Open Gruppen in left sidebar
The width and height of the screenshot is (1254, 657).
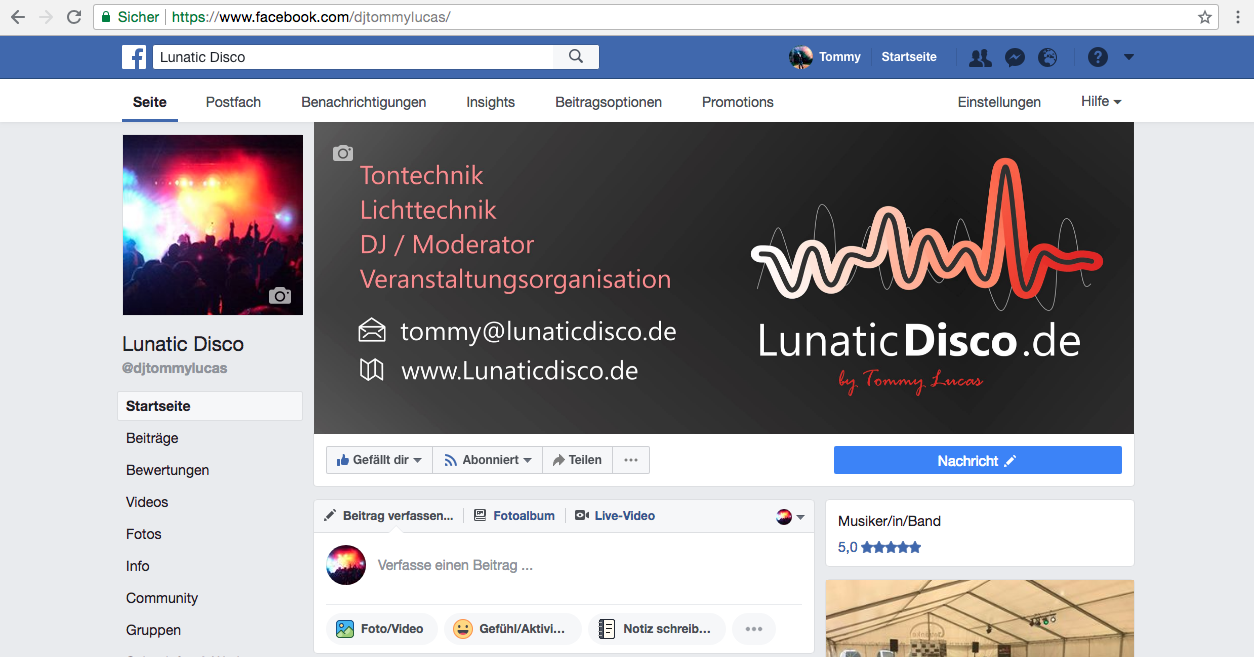154,630
